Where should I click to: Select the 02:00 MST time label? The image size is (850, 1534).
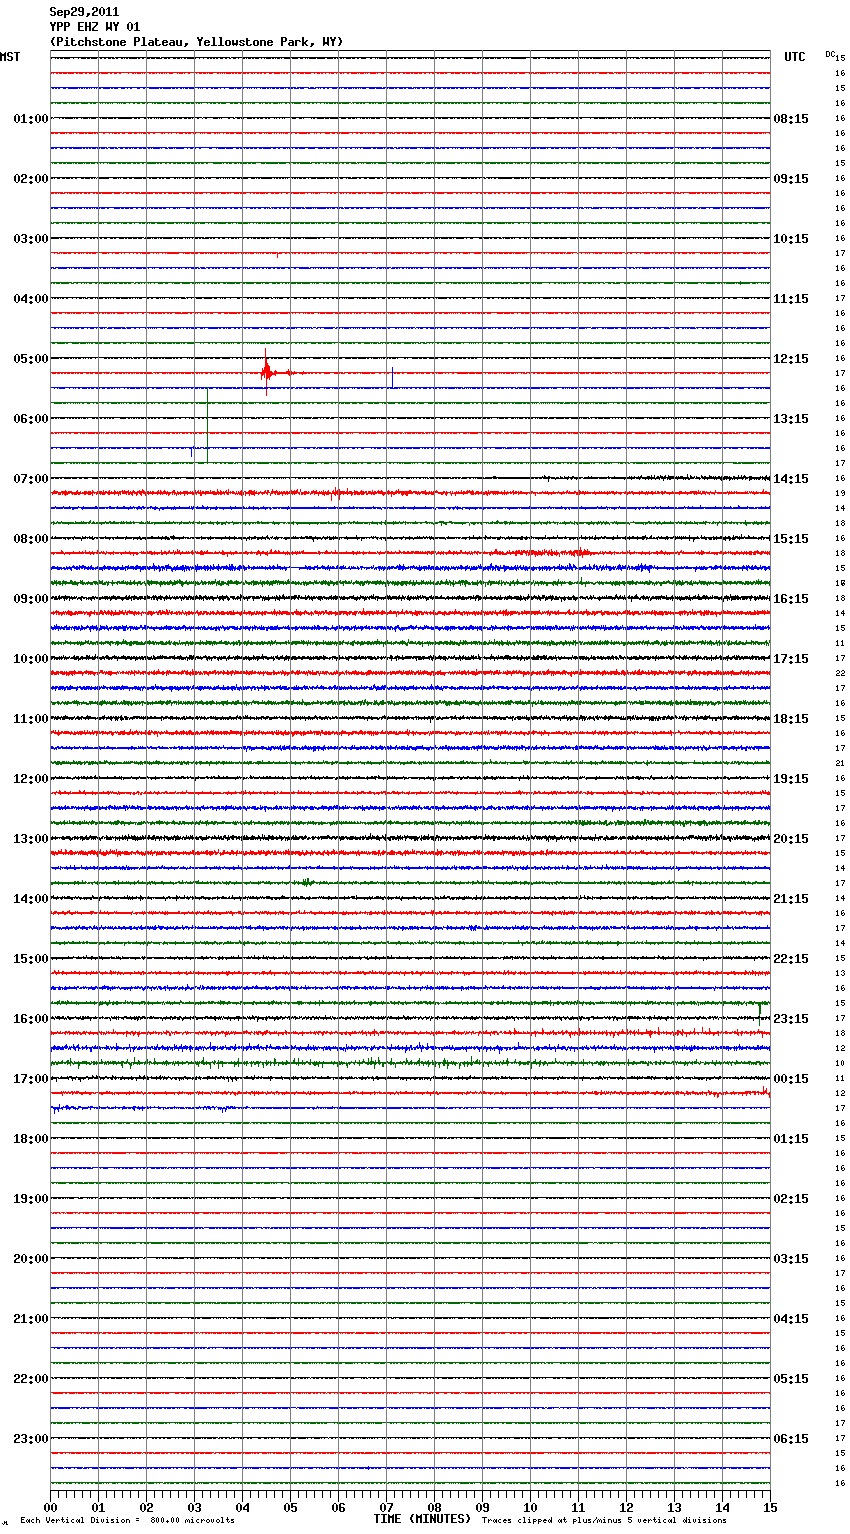(x=31, y=179)
